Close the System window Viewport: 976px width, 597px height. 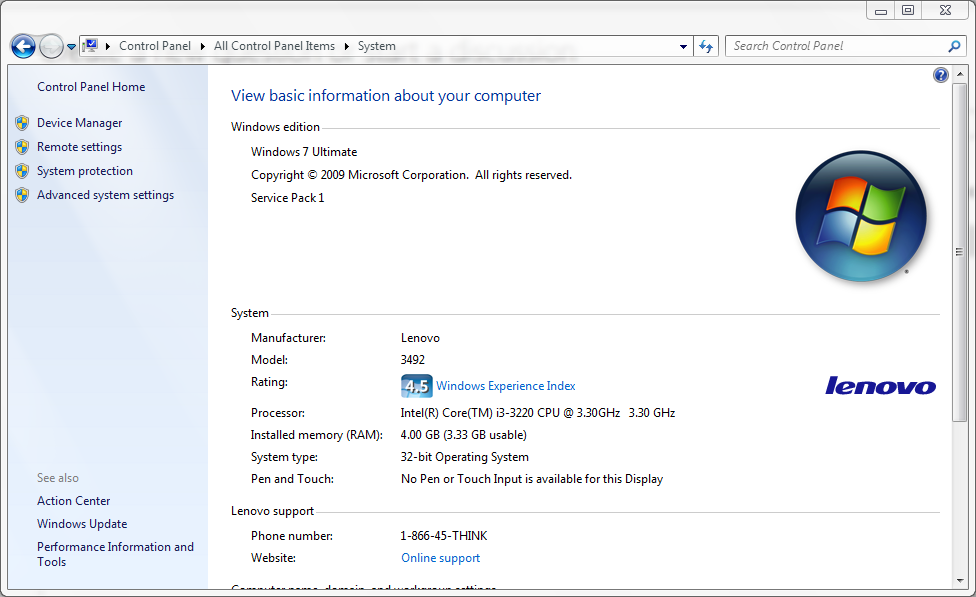click(x=946, y=11)
